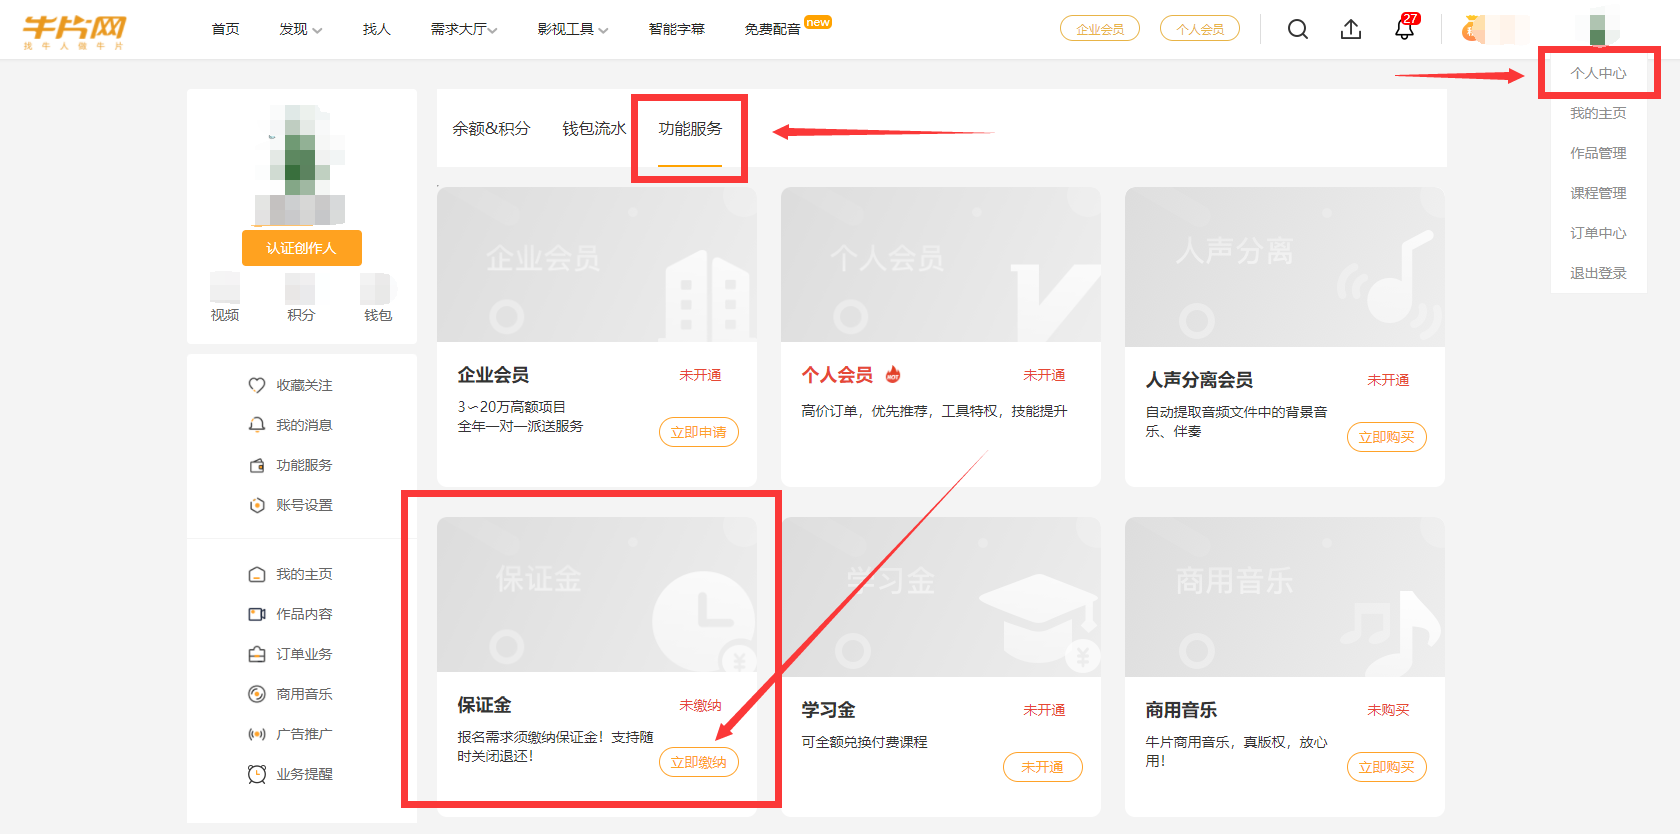1680x834 pixels.
Task: Click 立即申请 button for 企业会员
Action: pos(698,432)
